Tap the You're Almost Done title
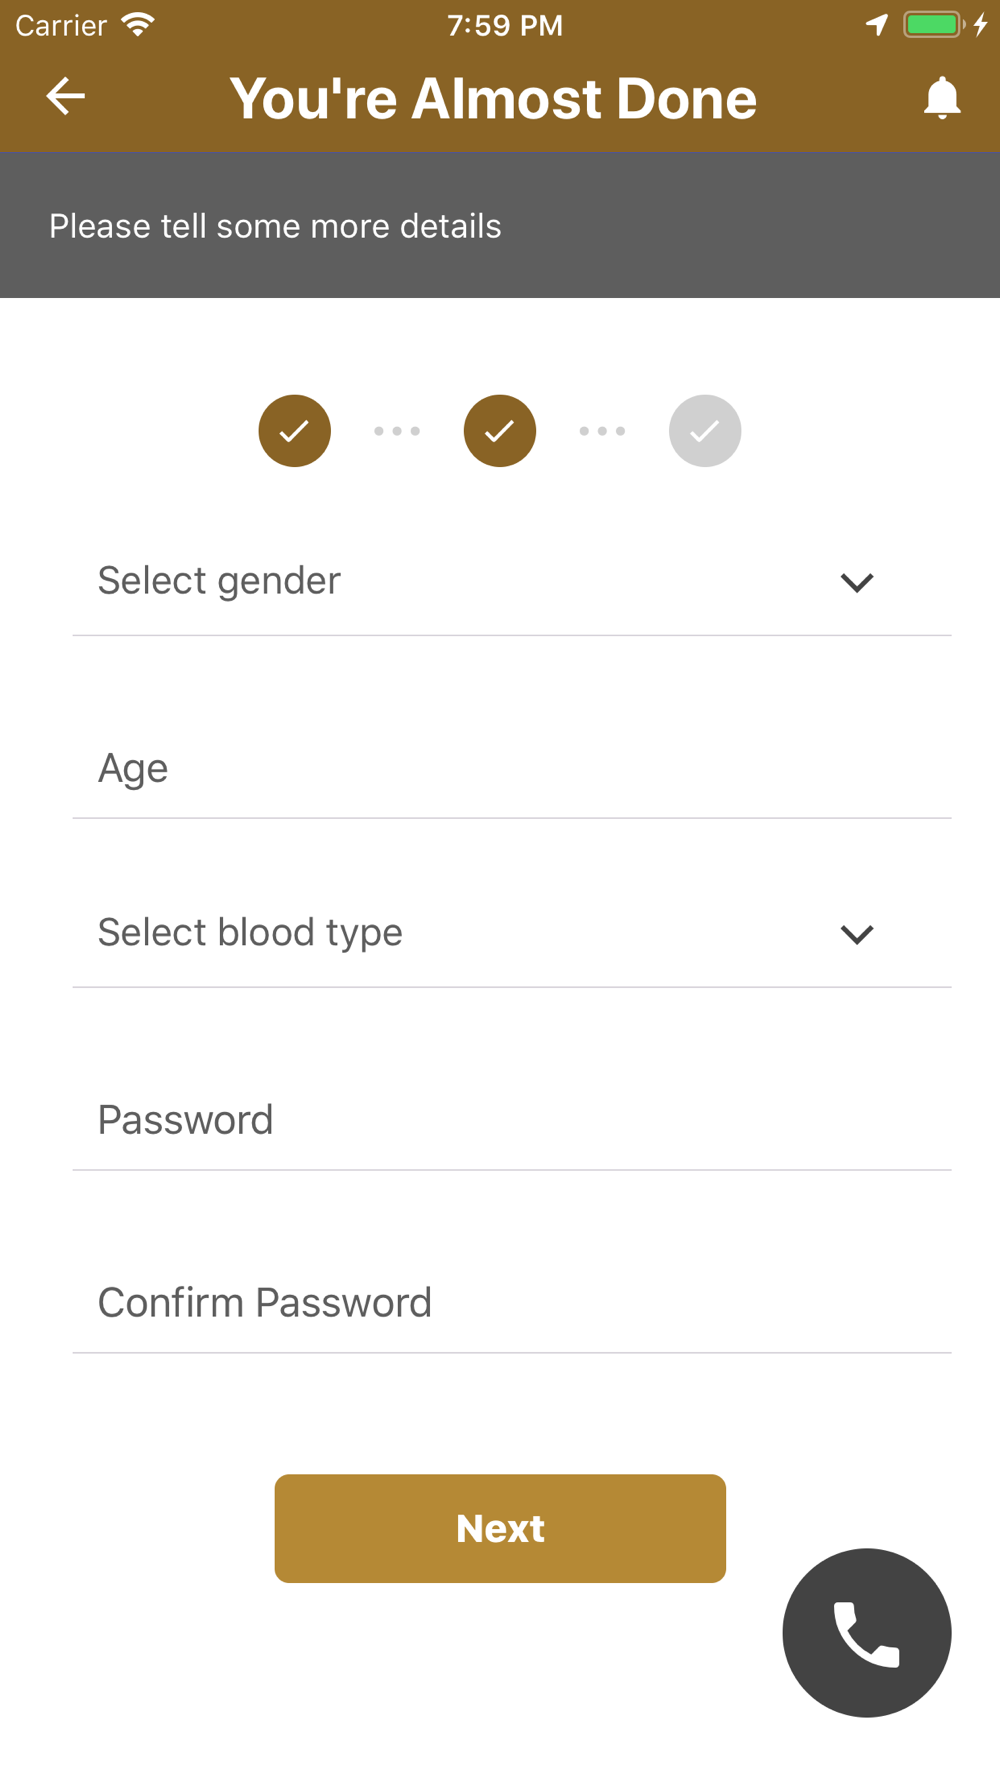The image size is (1000, 1778). point(493,98)
